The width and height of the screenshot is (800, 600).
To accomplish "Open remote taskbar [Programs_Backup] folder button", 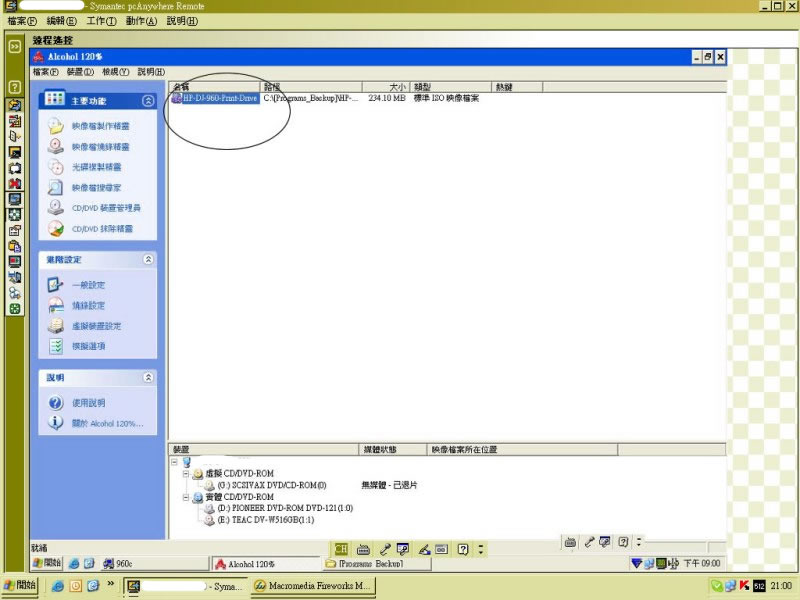I will [x=378, y=564].
